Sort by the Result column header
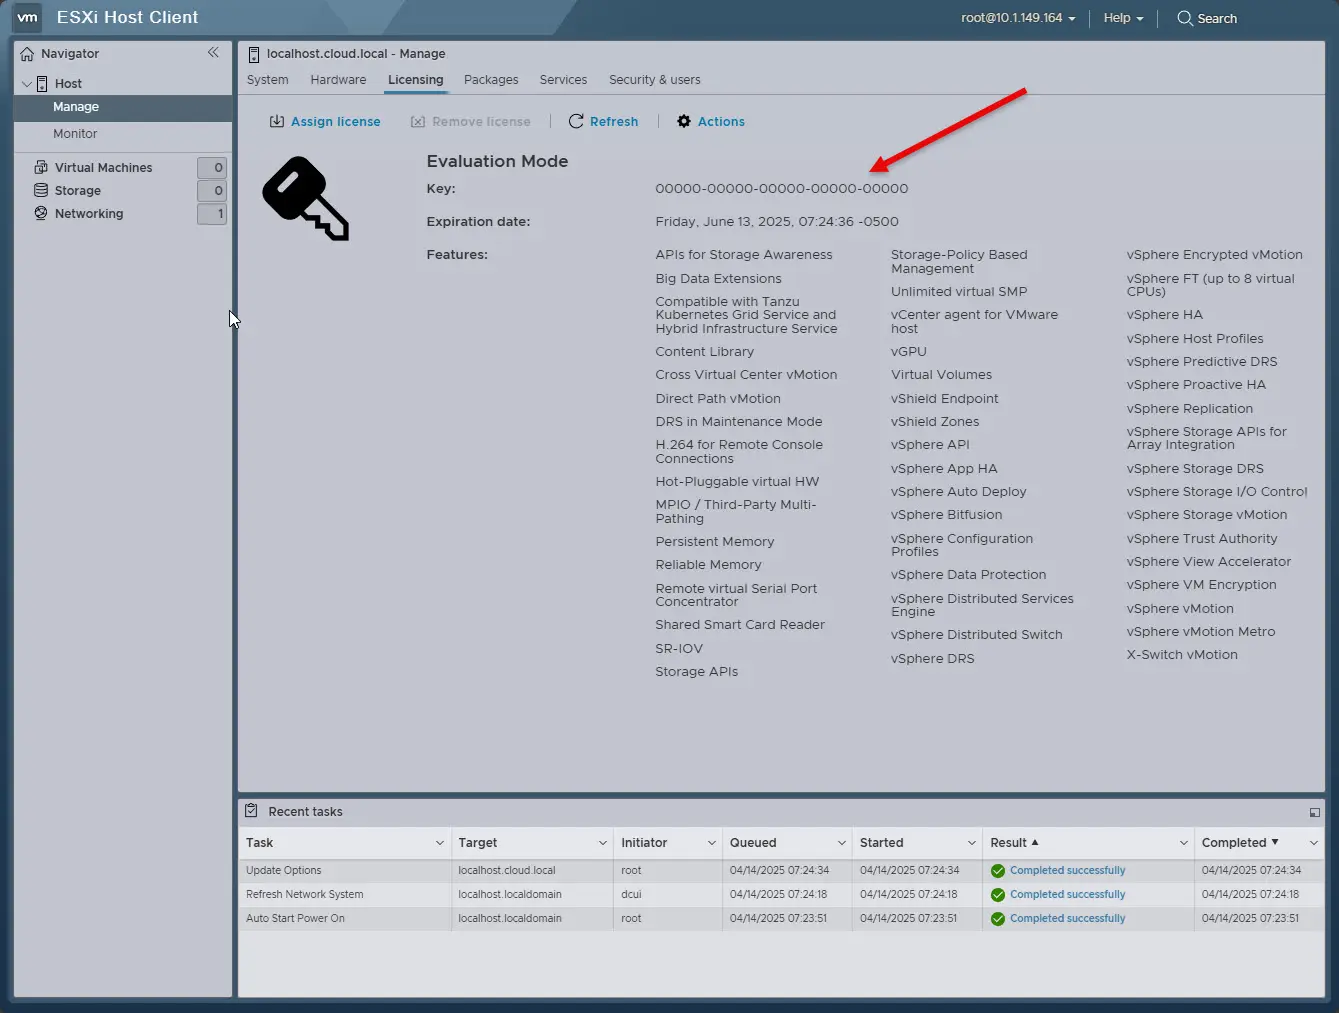Image resolution: width=1339 pixels, height=1013 pixels. 1009,843
